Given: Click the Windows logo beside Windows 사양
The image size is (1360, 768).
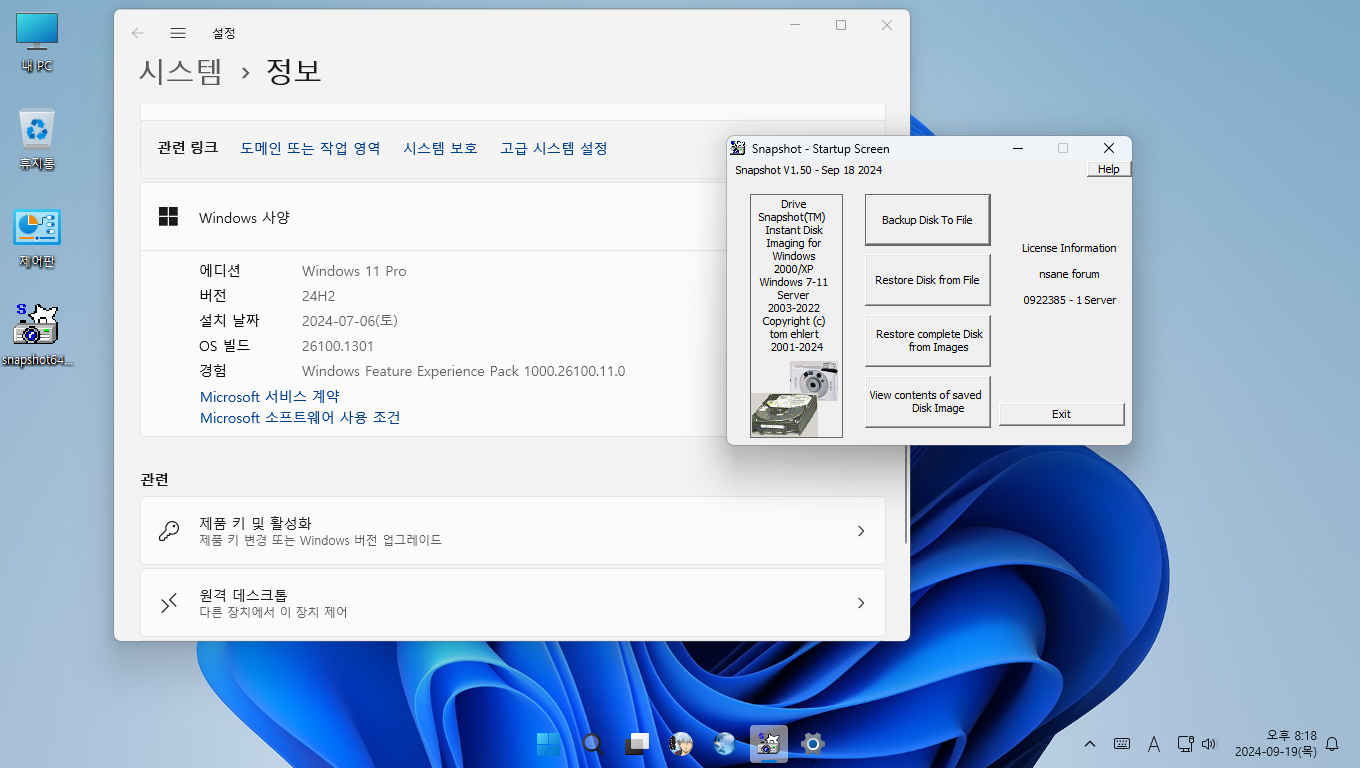Looking at the screenshot, I should click(168, 216).
